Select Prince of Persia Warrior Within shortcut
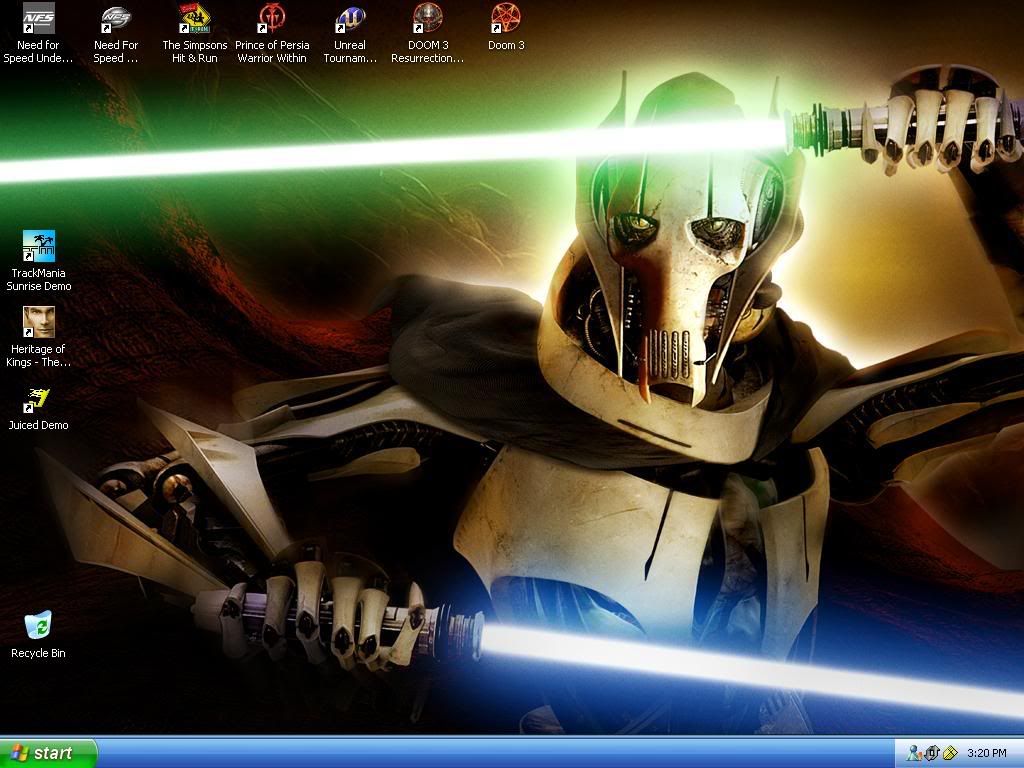The image size is (1024, 768). click(272, 19)
